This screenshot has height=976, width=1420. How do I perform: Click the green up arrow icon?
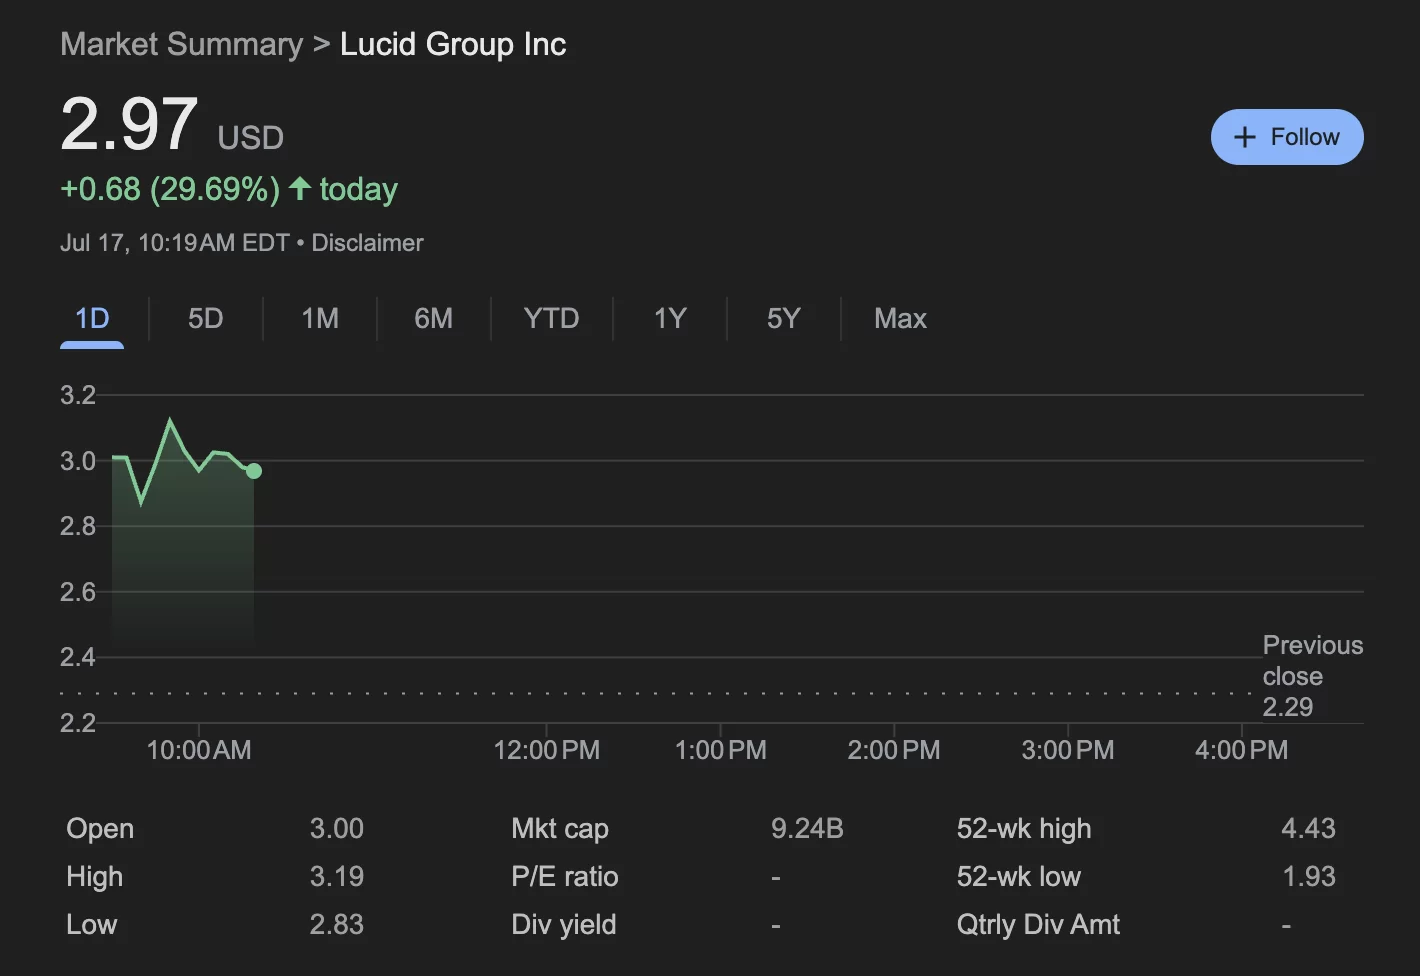click(x=299, y=188)
